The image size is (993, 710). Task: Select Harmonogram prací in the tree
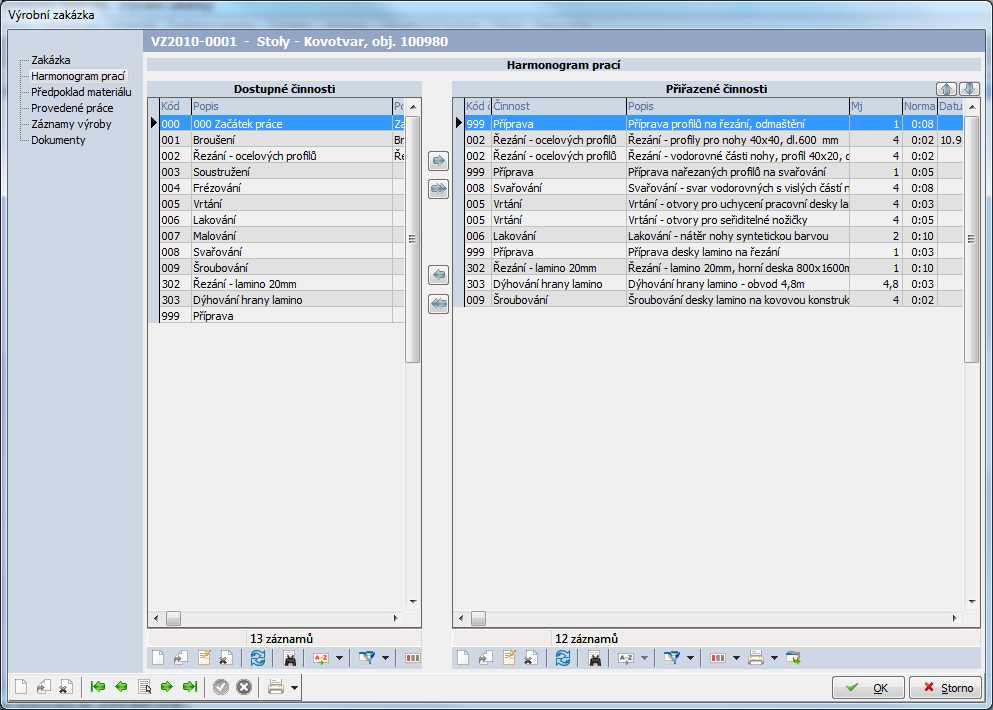[x=78, y=76]
